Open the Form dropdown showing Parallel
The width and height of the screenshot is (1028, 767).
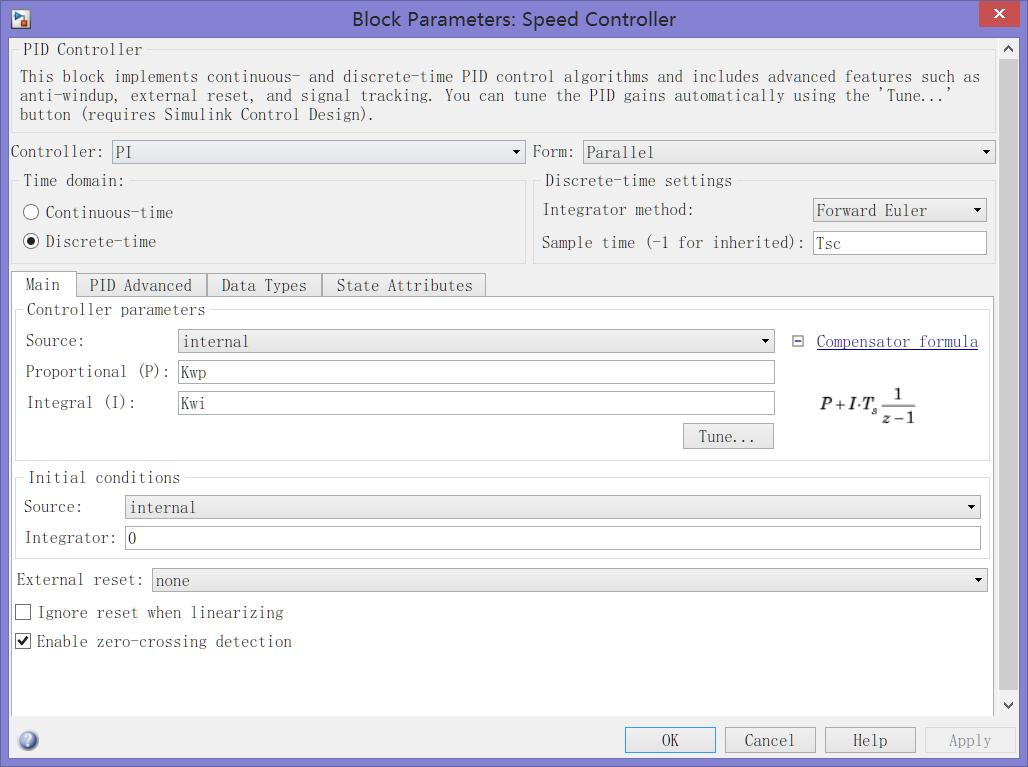click(x=789, y=152)
